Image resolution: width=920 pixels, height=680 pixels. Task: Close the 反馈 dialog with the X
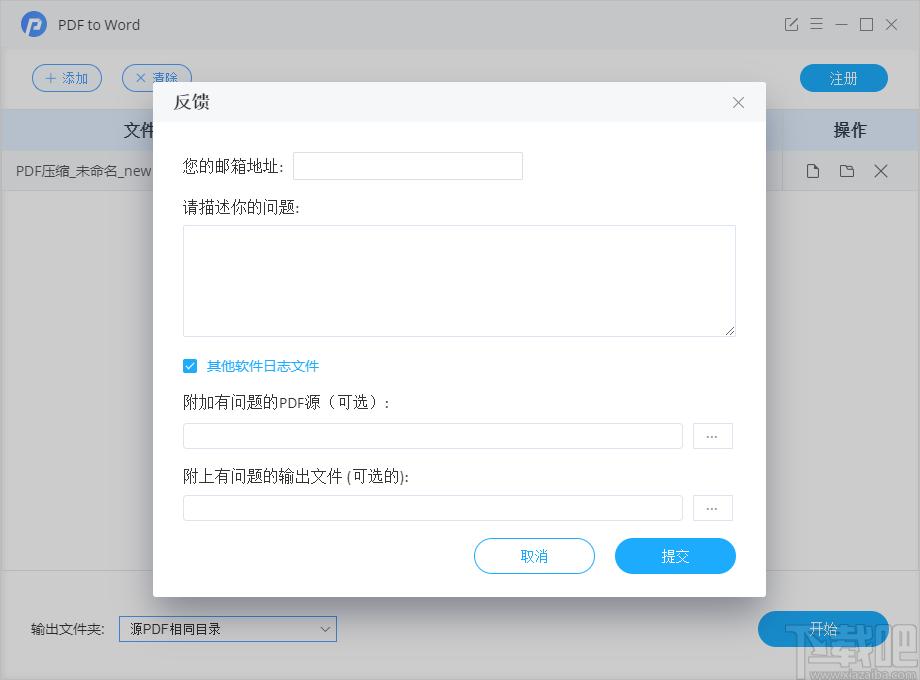point(738,103)
